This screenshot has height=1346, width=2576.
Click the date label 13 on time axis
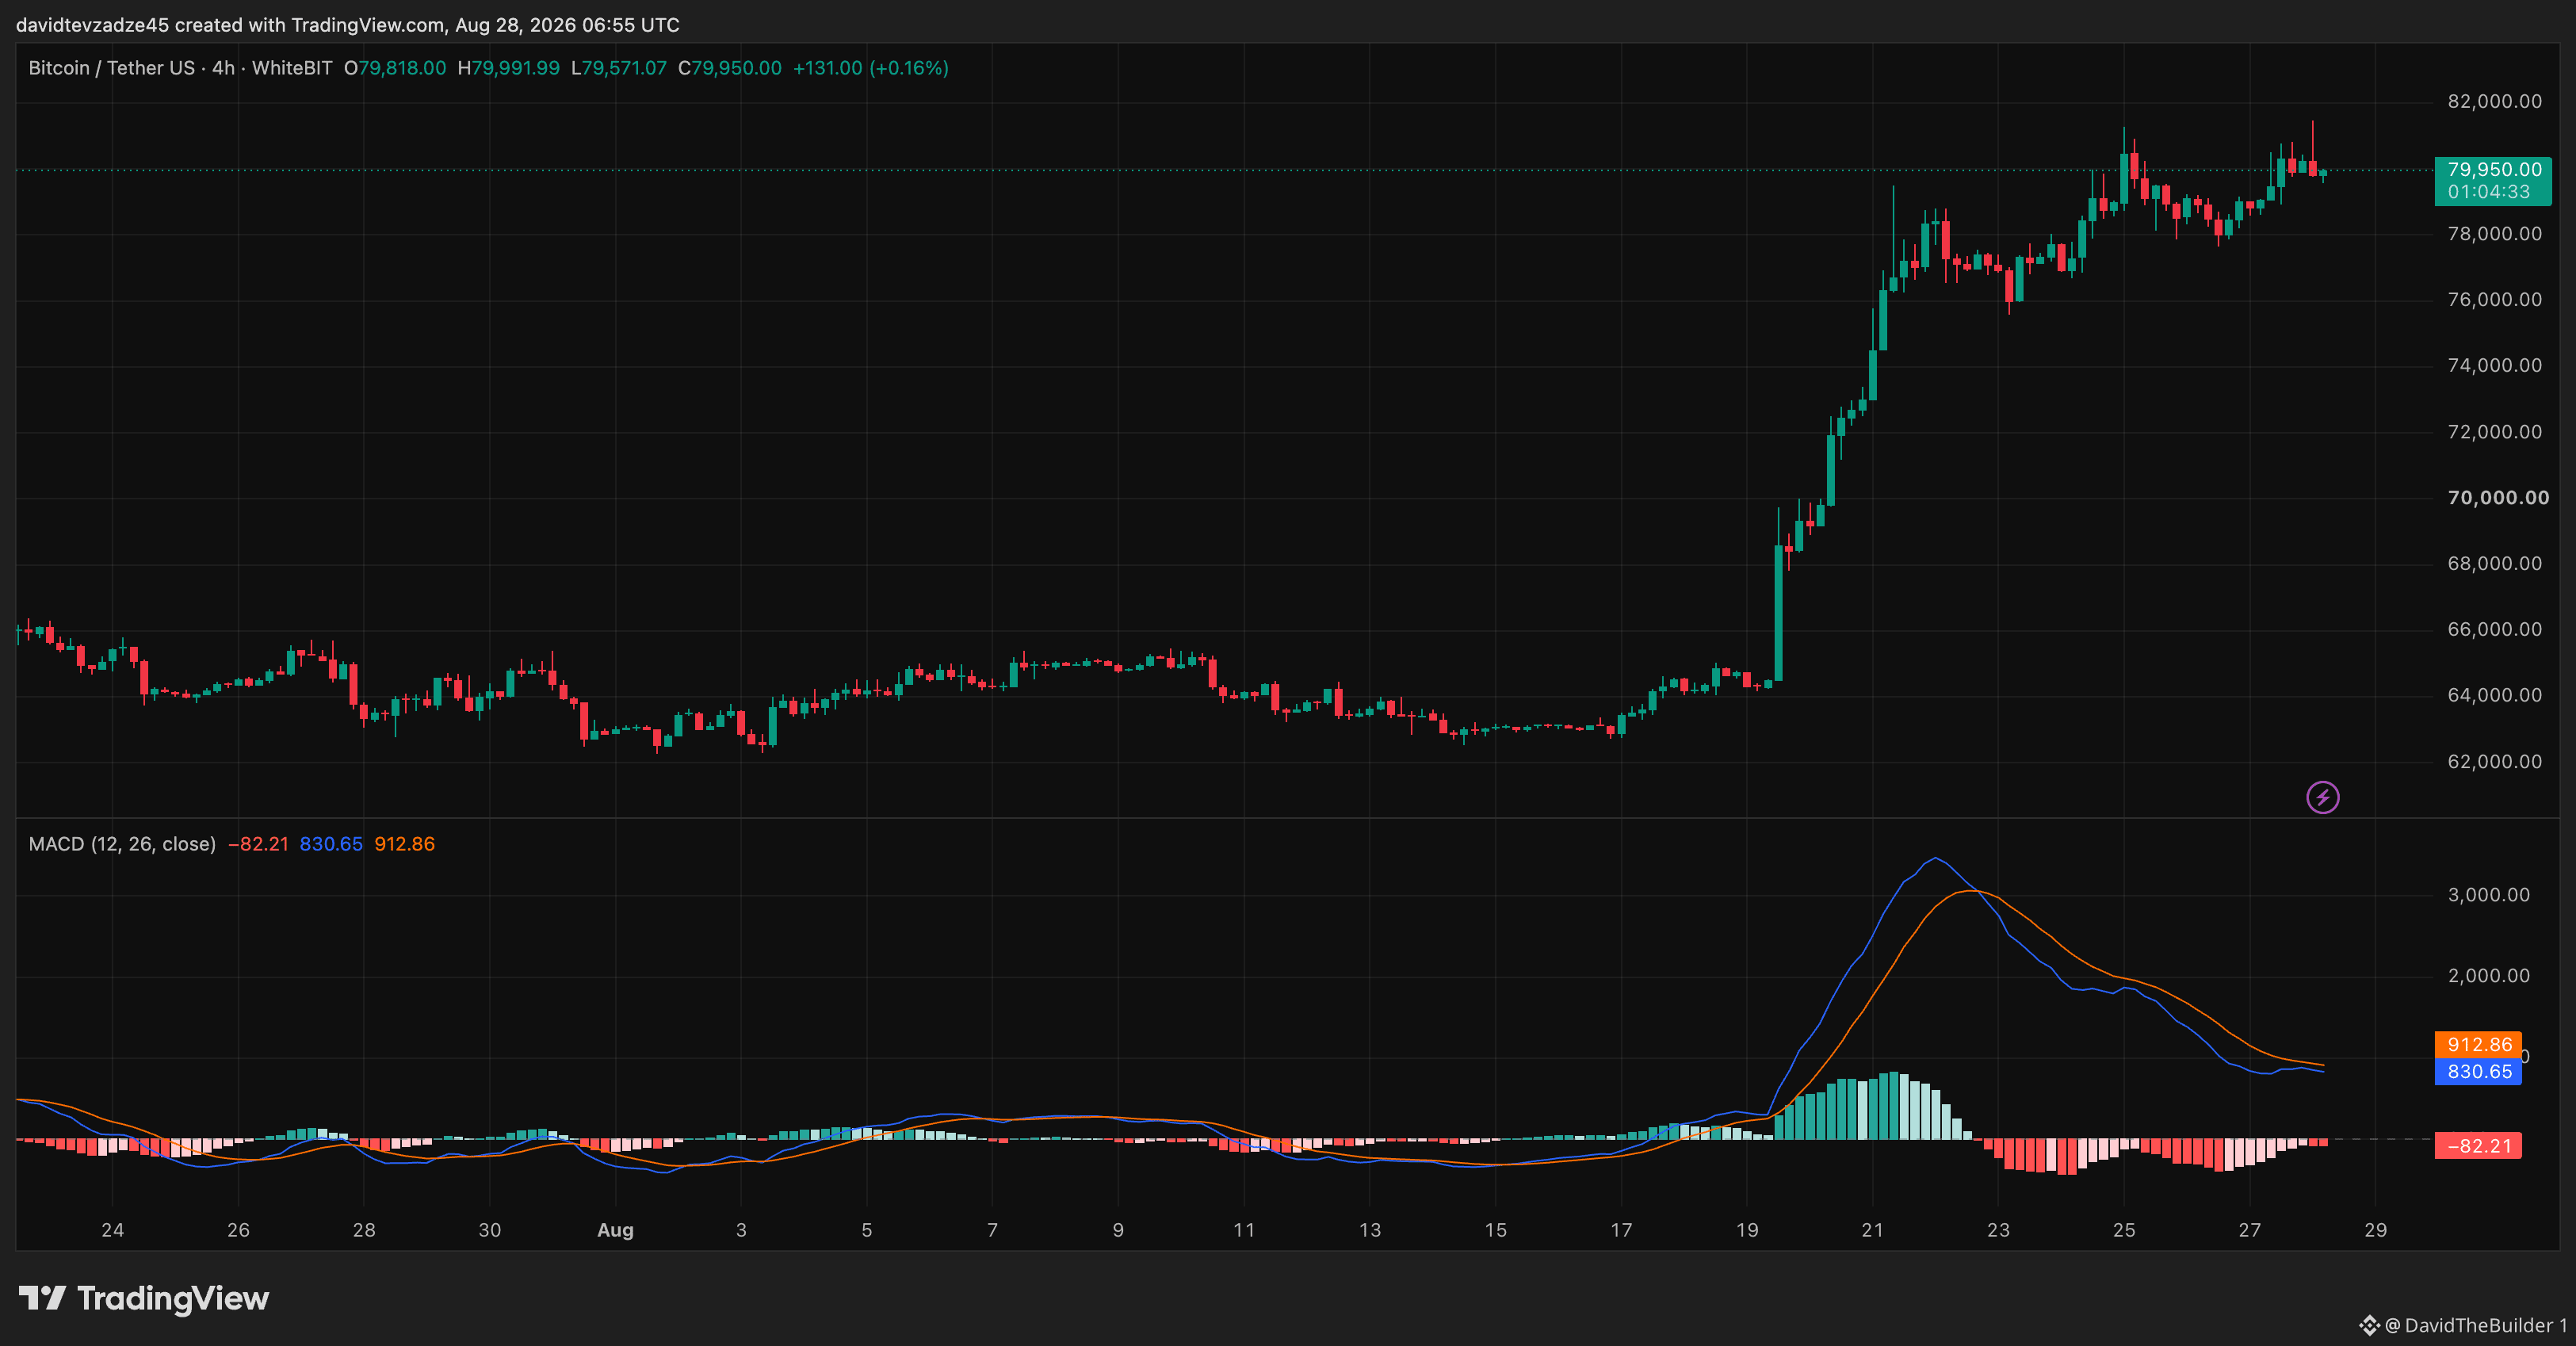coord(1370,1230)
